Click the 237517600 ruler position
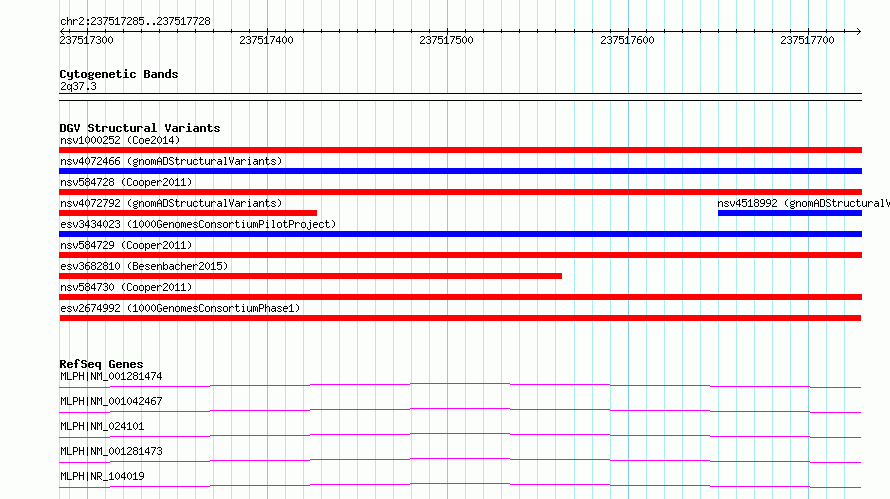This screenshot has width=890, height=499. pos(627,40)
